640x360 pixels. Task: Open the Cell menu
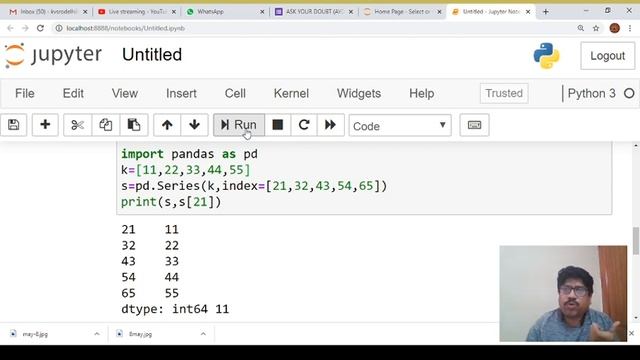[235, 93]
